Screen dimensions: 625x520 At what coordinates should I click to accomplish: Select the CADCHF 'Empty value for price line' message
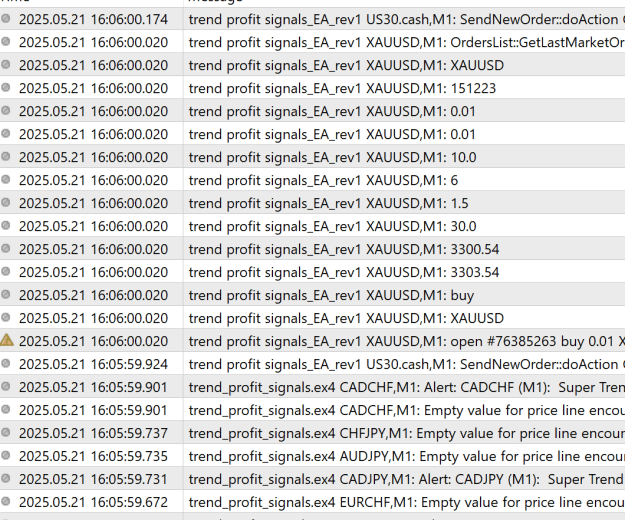coord(407,410)
